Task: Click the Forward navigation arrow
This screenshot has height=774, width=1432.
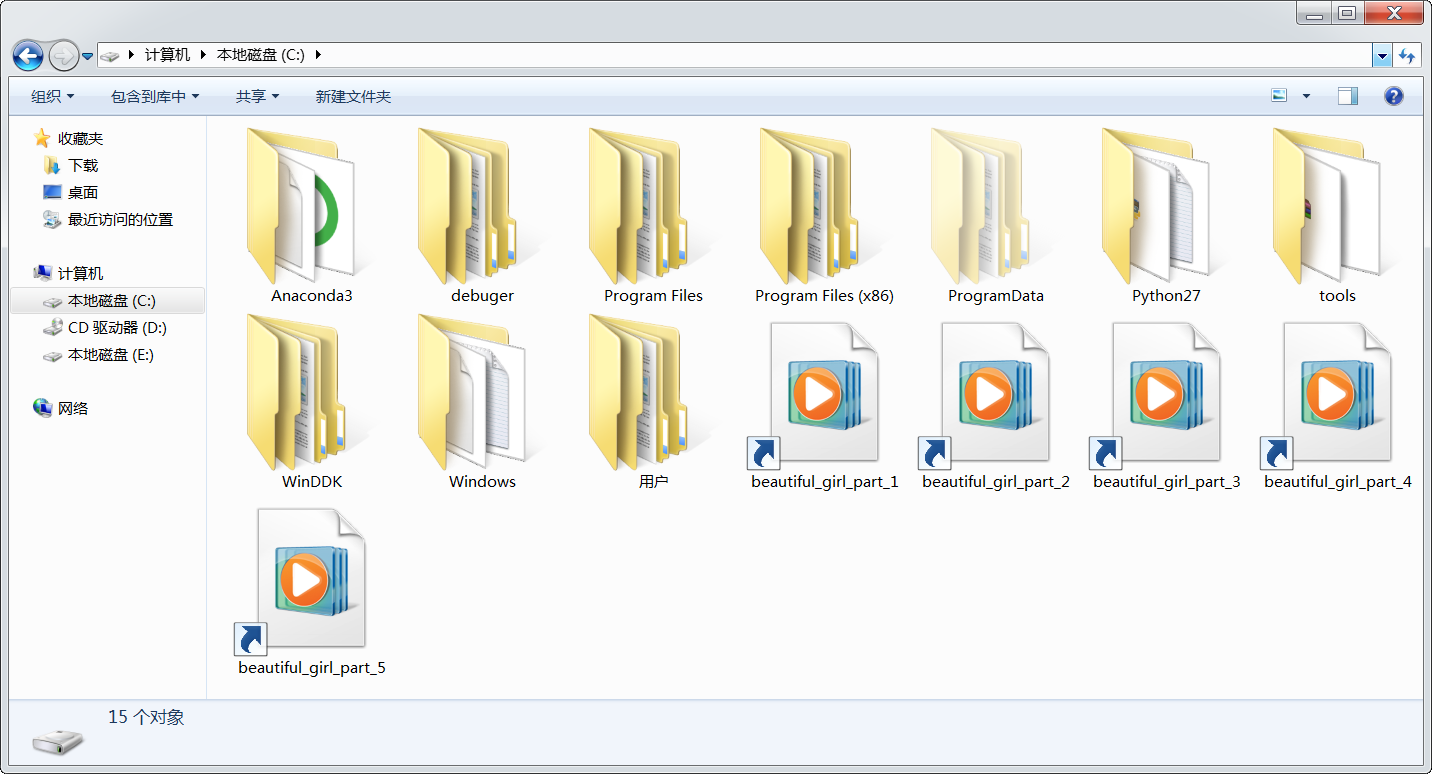Action: click(x=63, y=56)
